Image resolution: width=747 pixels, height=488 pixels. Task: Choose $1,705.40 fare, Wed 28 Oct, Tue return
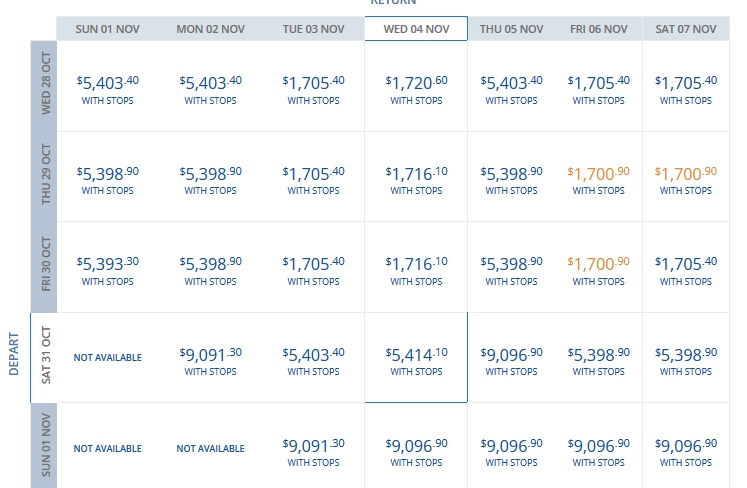pyautogui.click(x=313, y=87)
